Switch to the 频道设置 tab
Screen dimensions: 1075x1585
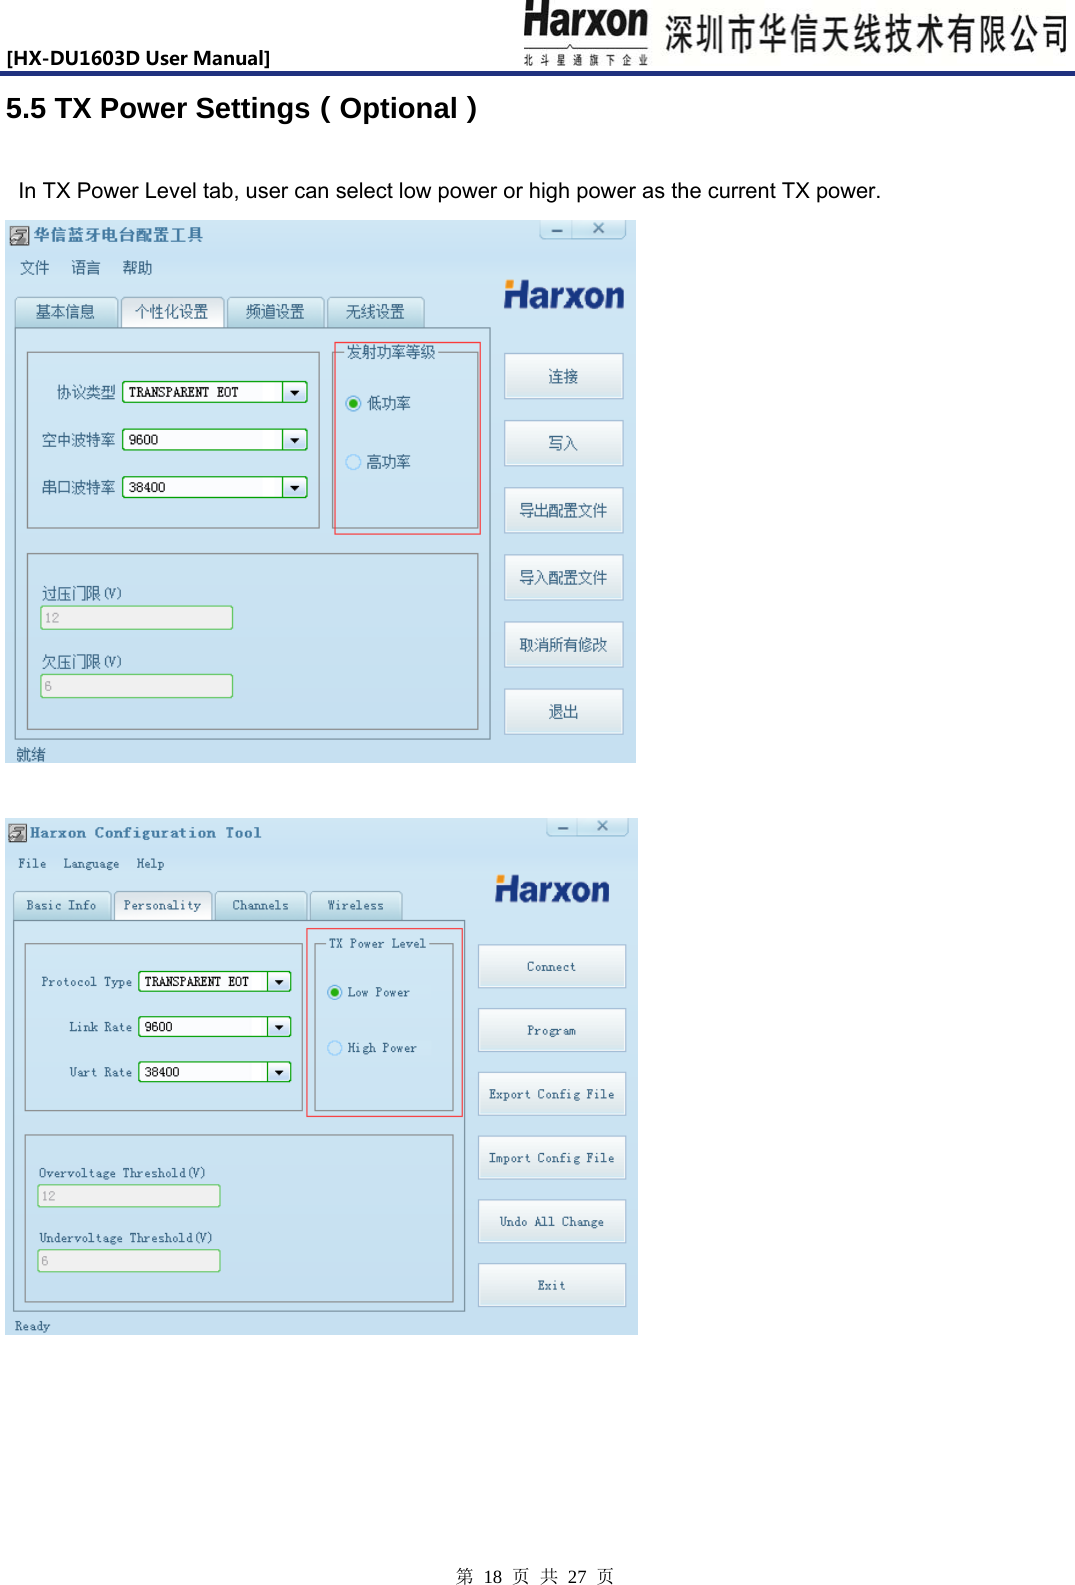(275, 312)
